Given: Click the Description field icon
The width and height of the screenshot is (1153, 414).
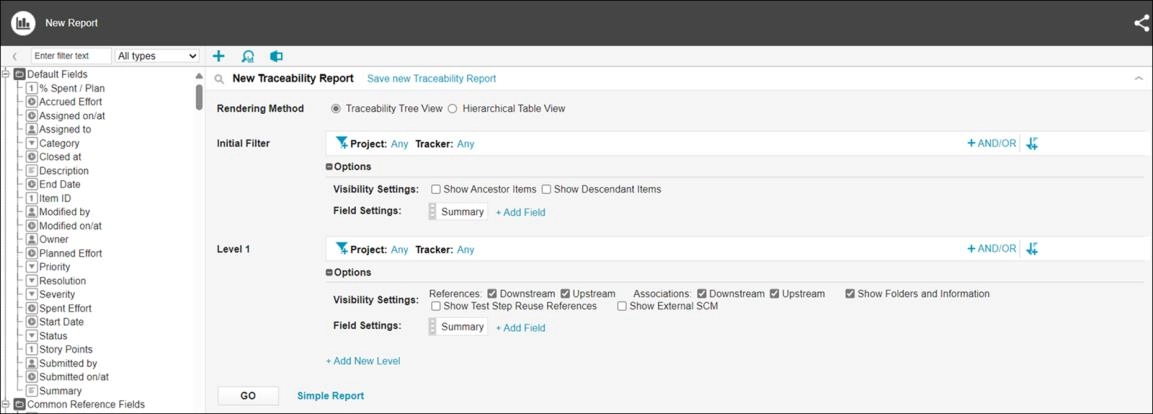Looking at the screenshot, I should coord(32,171).
